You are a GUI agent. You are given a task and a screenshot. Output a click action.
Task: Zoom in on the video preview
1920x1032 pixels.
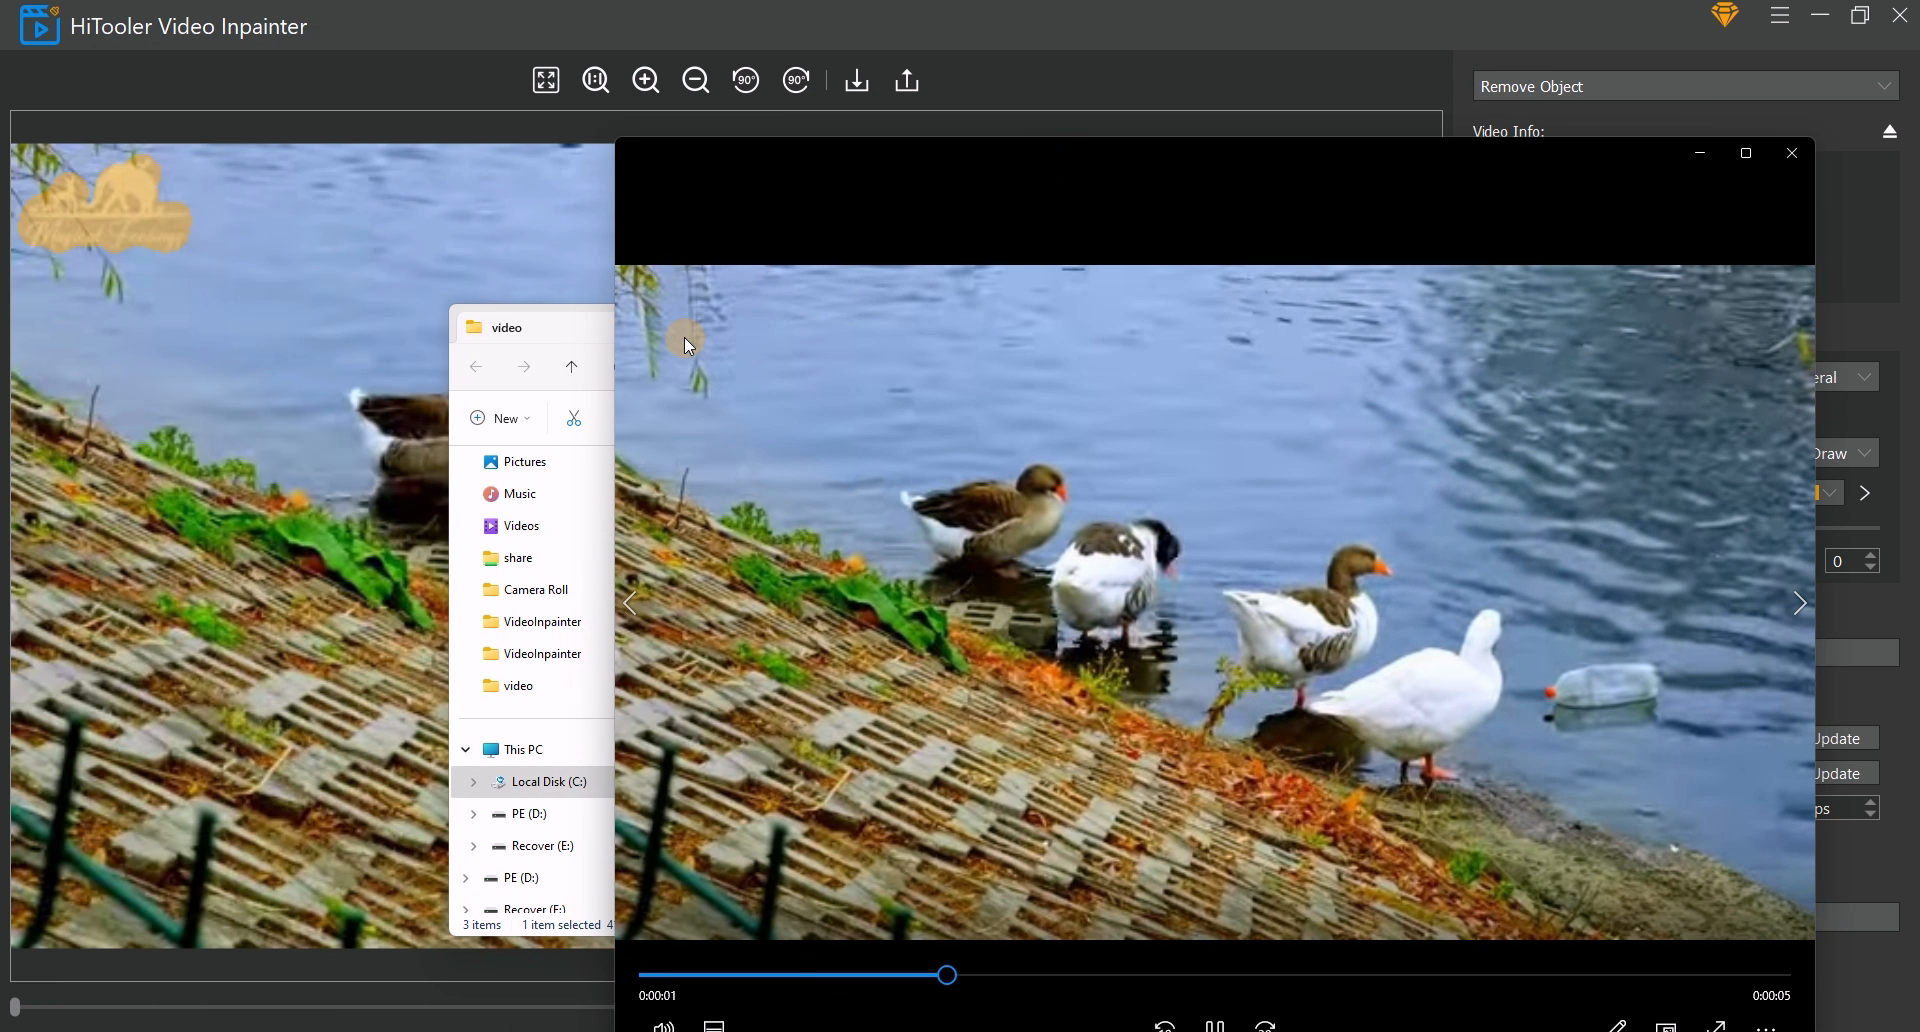(x=645, y=80)
